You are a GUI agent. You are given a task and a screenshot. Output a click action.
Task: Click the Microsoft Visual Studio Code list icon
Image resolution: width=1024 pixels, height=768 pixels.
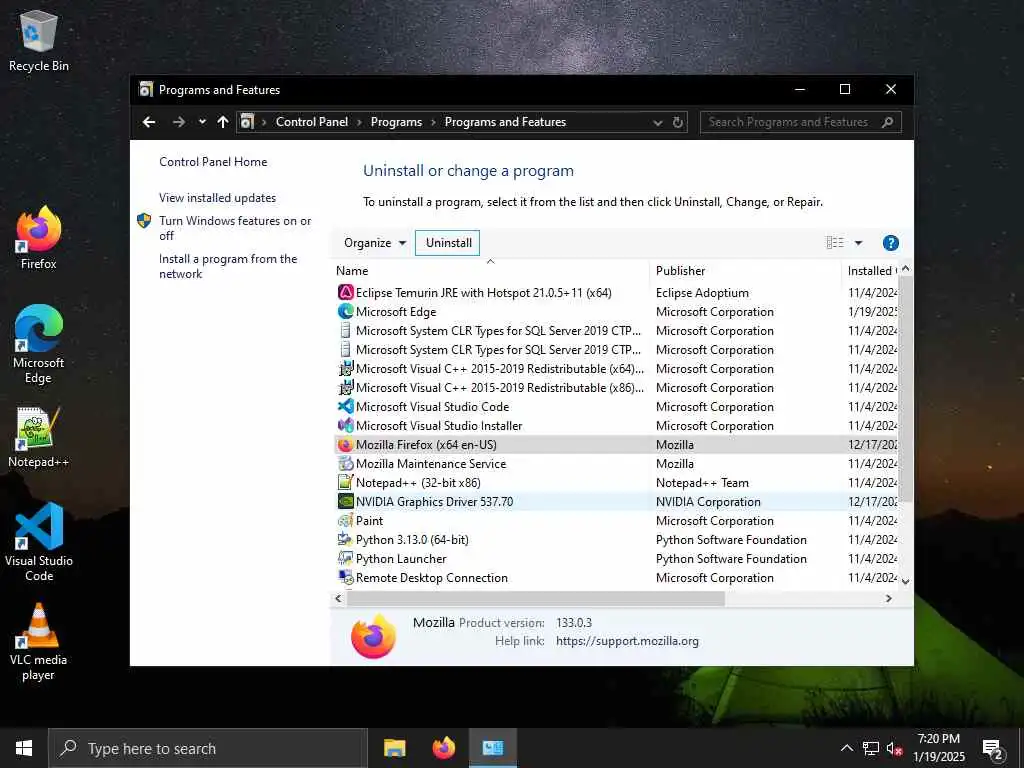tap(345, 406)
